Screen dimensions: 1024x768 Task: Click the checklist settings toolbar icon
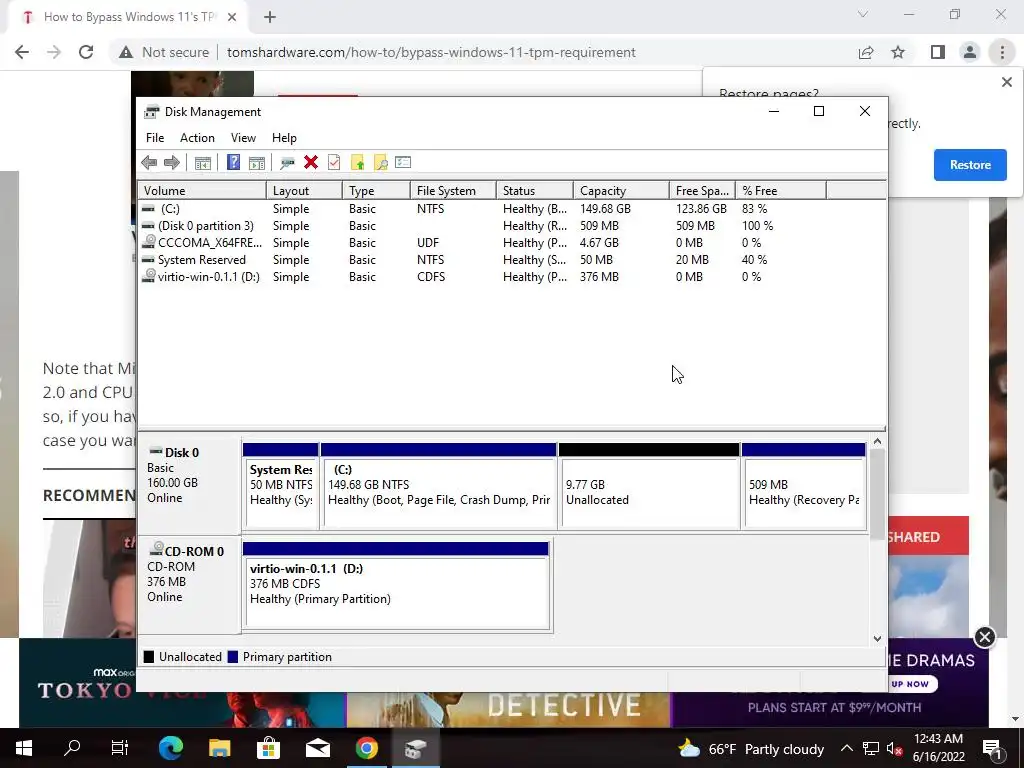coord(403,163)
